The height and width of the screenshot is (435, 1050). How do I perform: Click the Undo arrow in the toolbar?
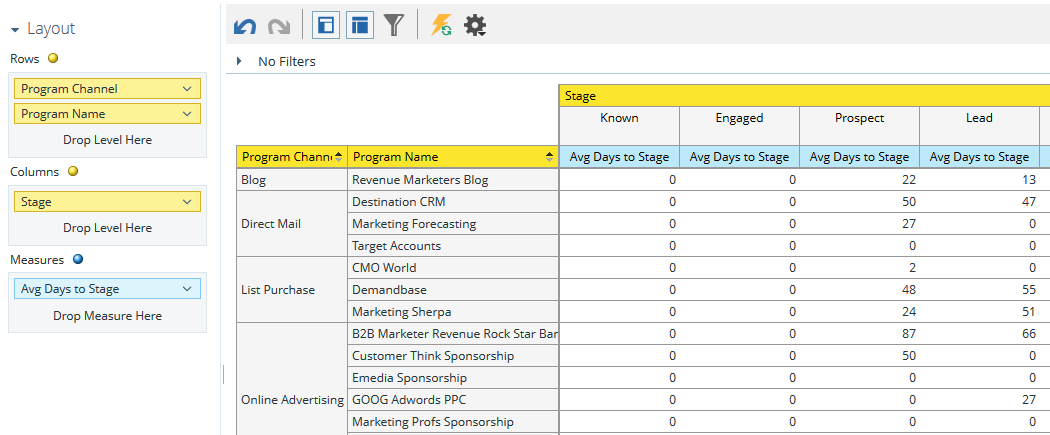click(245, 26)
